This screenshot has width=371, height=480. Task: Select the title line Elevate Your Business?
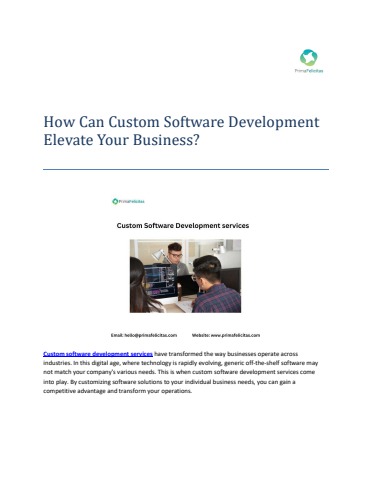click(122, 140)
